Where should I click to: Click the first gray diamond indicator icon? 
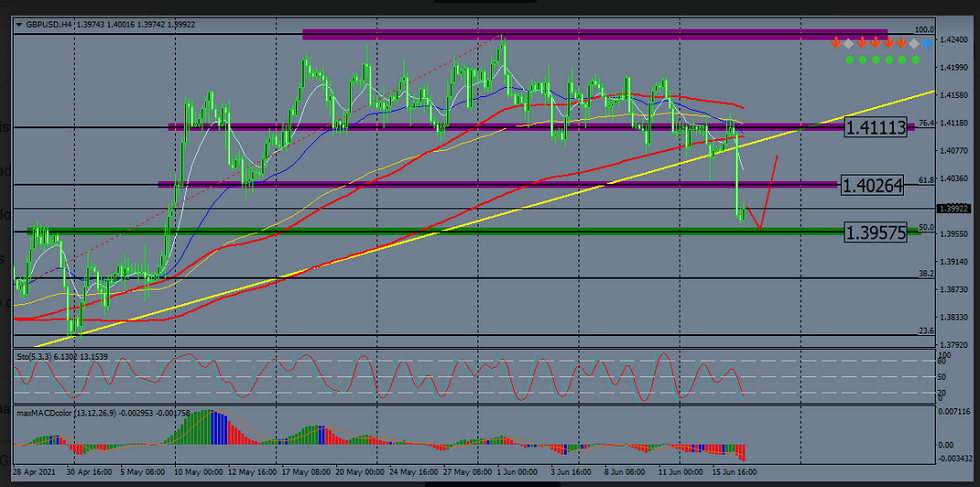pyautogui.click(x=849, y=44)
